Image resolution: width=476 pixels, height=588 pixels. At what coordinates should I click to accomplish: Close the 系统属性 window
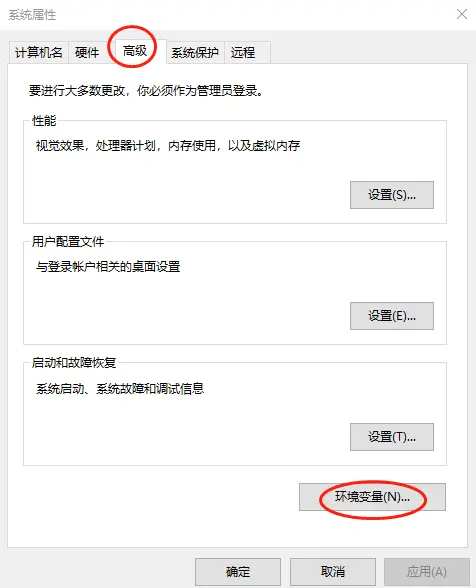coord(462,14)
